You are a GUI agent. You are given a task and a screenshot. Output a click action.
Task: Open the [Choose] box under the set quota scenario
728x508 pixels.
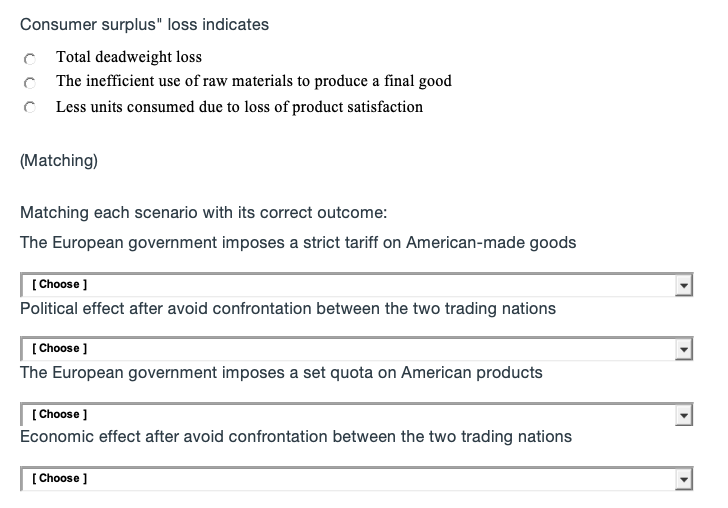[350, 414]
